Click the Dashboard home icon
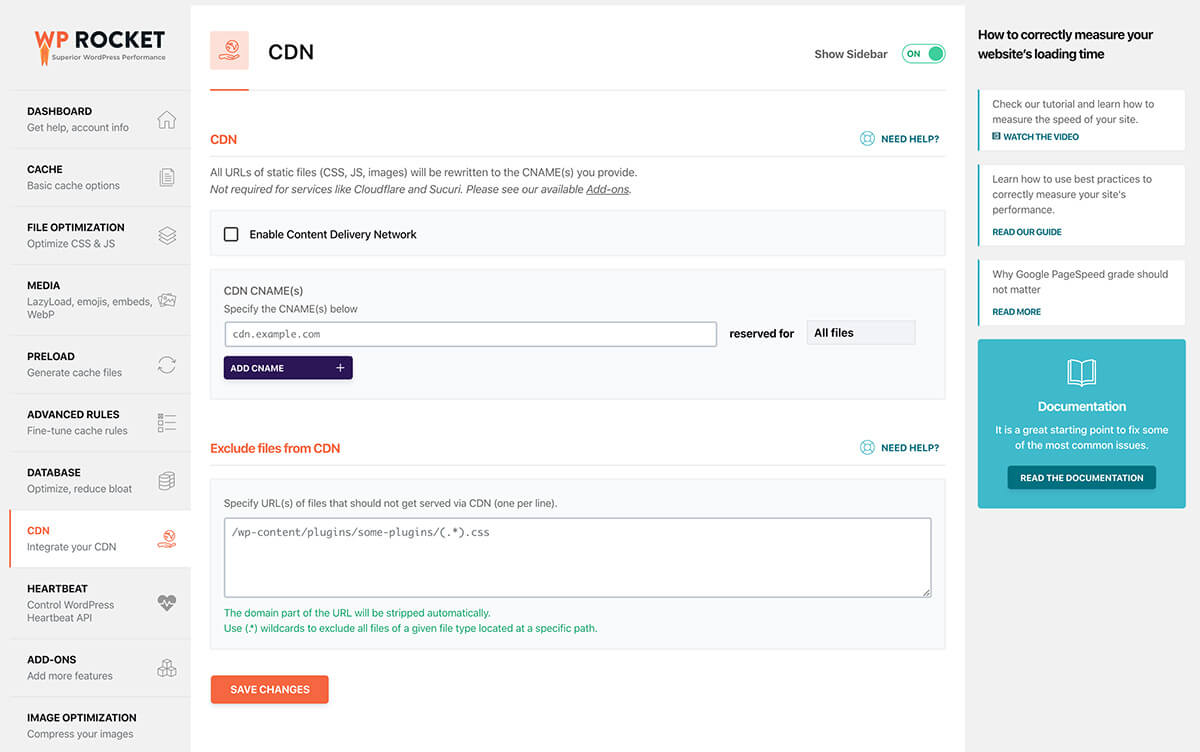This screenshot has width=1200, height=752. click(x=167, y=120)
